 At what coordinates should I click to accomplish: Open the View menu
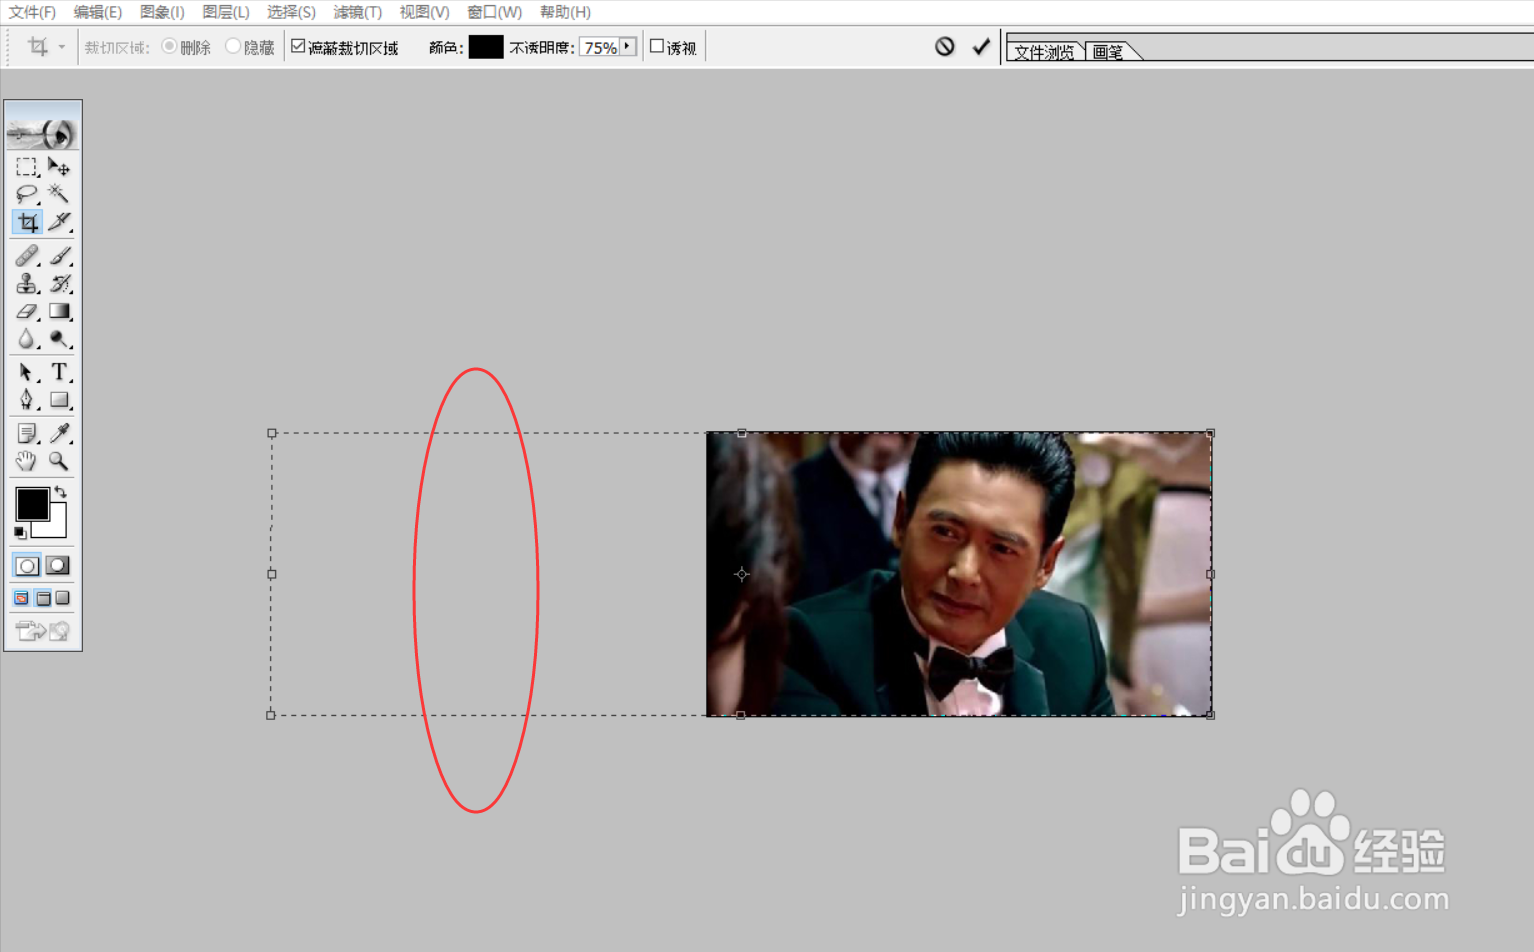pos(424,12)
